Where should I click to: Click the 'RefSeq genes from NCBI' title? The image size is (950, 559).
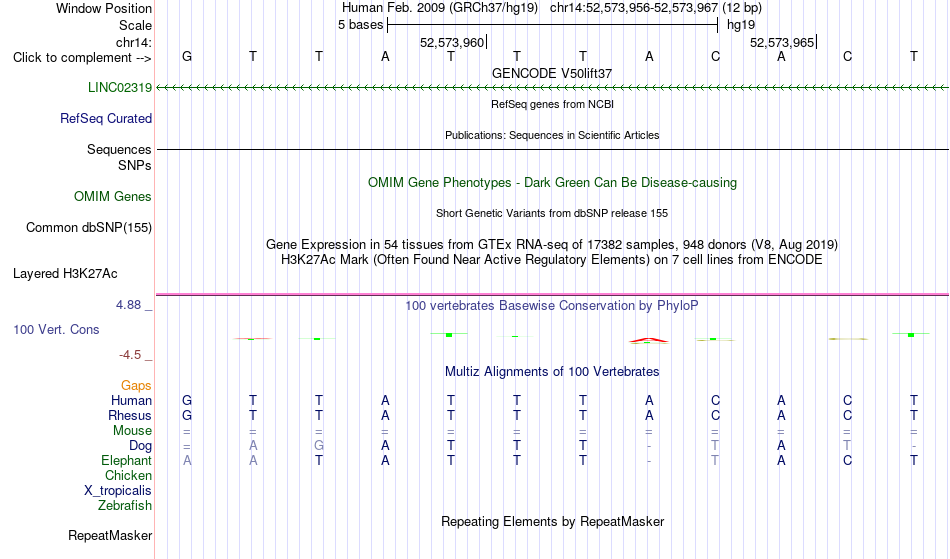point(552,104)
